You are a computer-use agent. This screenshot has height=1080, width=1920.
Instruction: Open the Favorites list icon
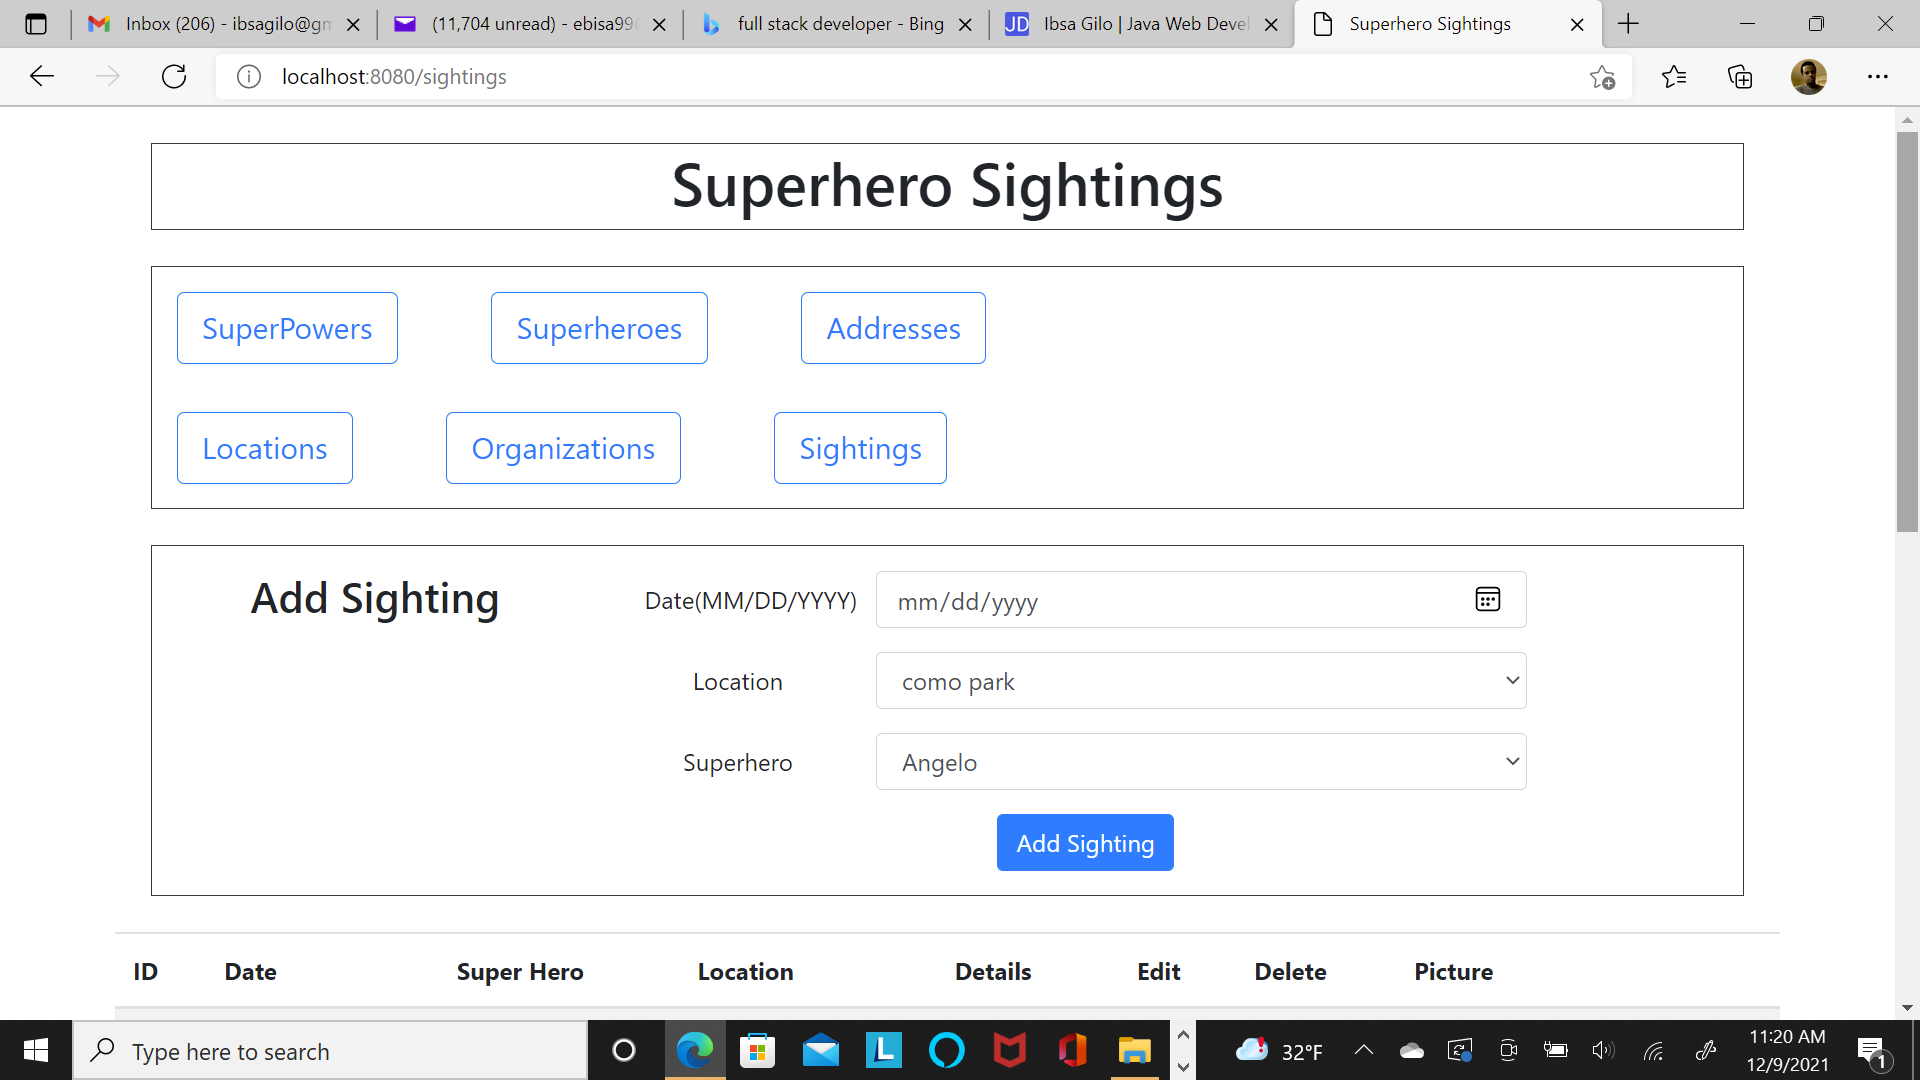pos(1673,77)
